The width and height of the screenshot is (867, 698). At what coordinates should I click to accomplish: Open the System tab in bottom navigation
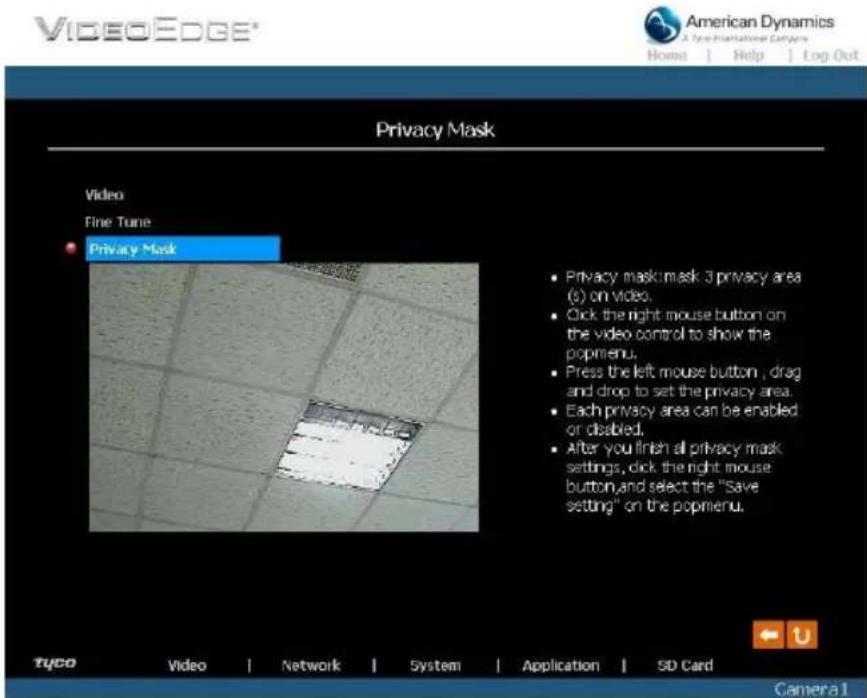(x=435, y=665)
